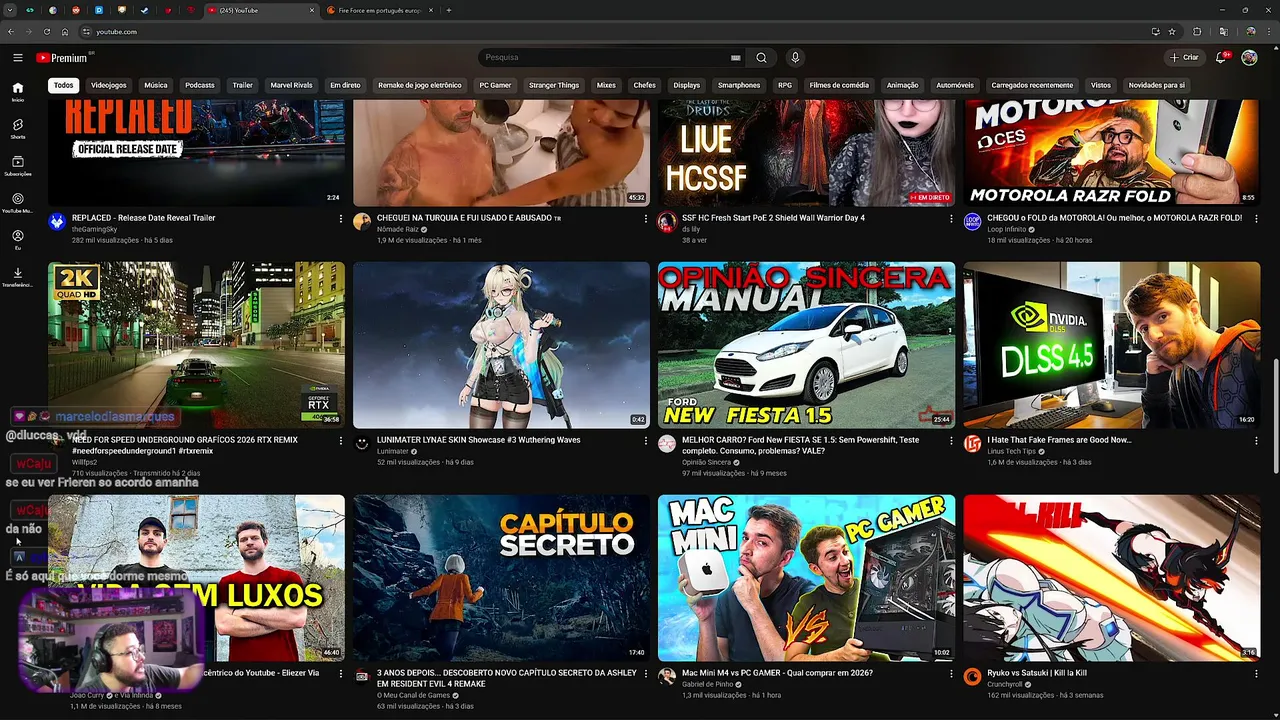Open video title Ryuko vs Satsuki Kill la Kill

pyautogui.click(x=1037, y=673)
